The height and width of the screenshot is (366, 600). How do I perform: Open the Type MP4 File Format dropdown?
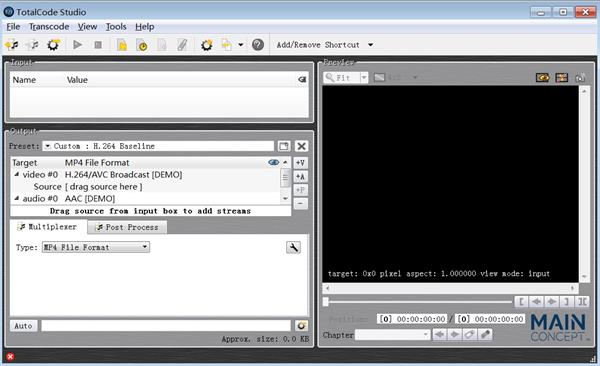(96, 247)
